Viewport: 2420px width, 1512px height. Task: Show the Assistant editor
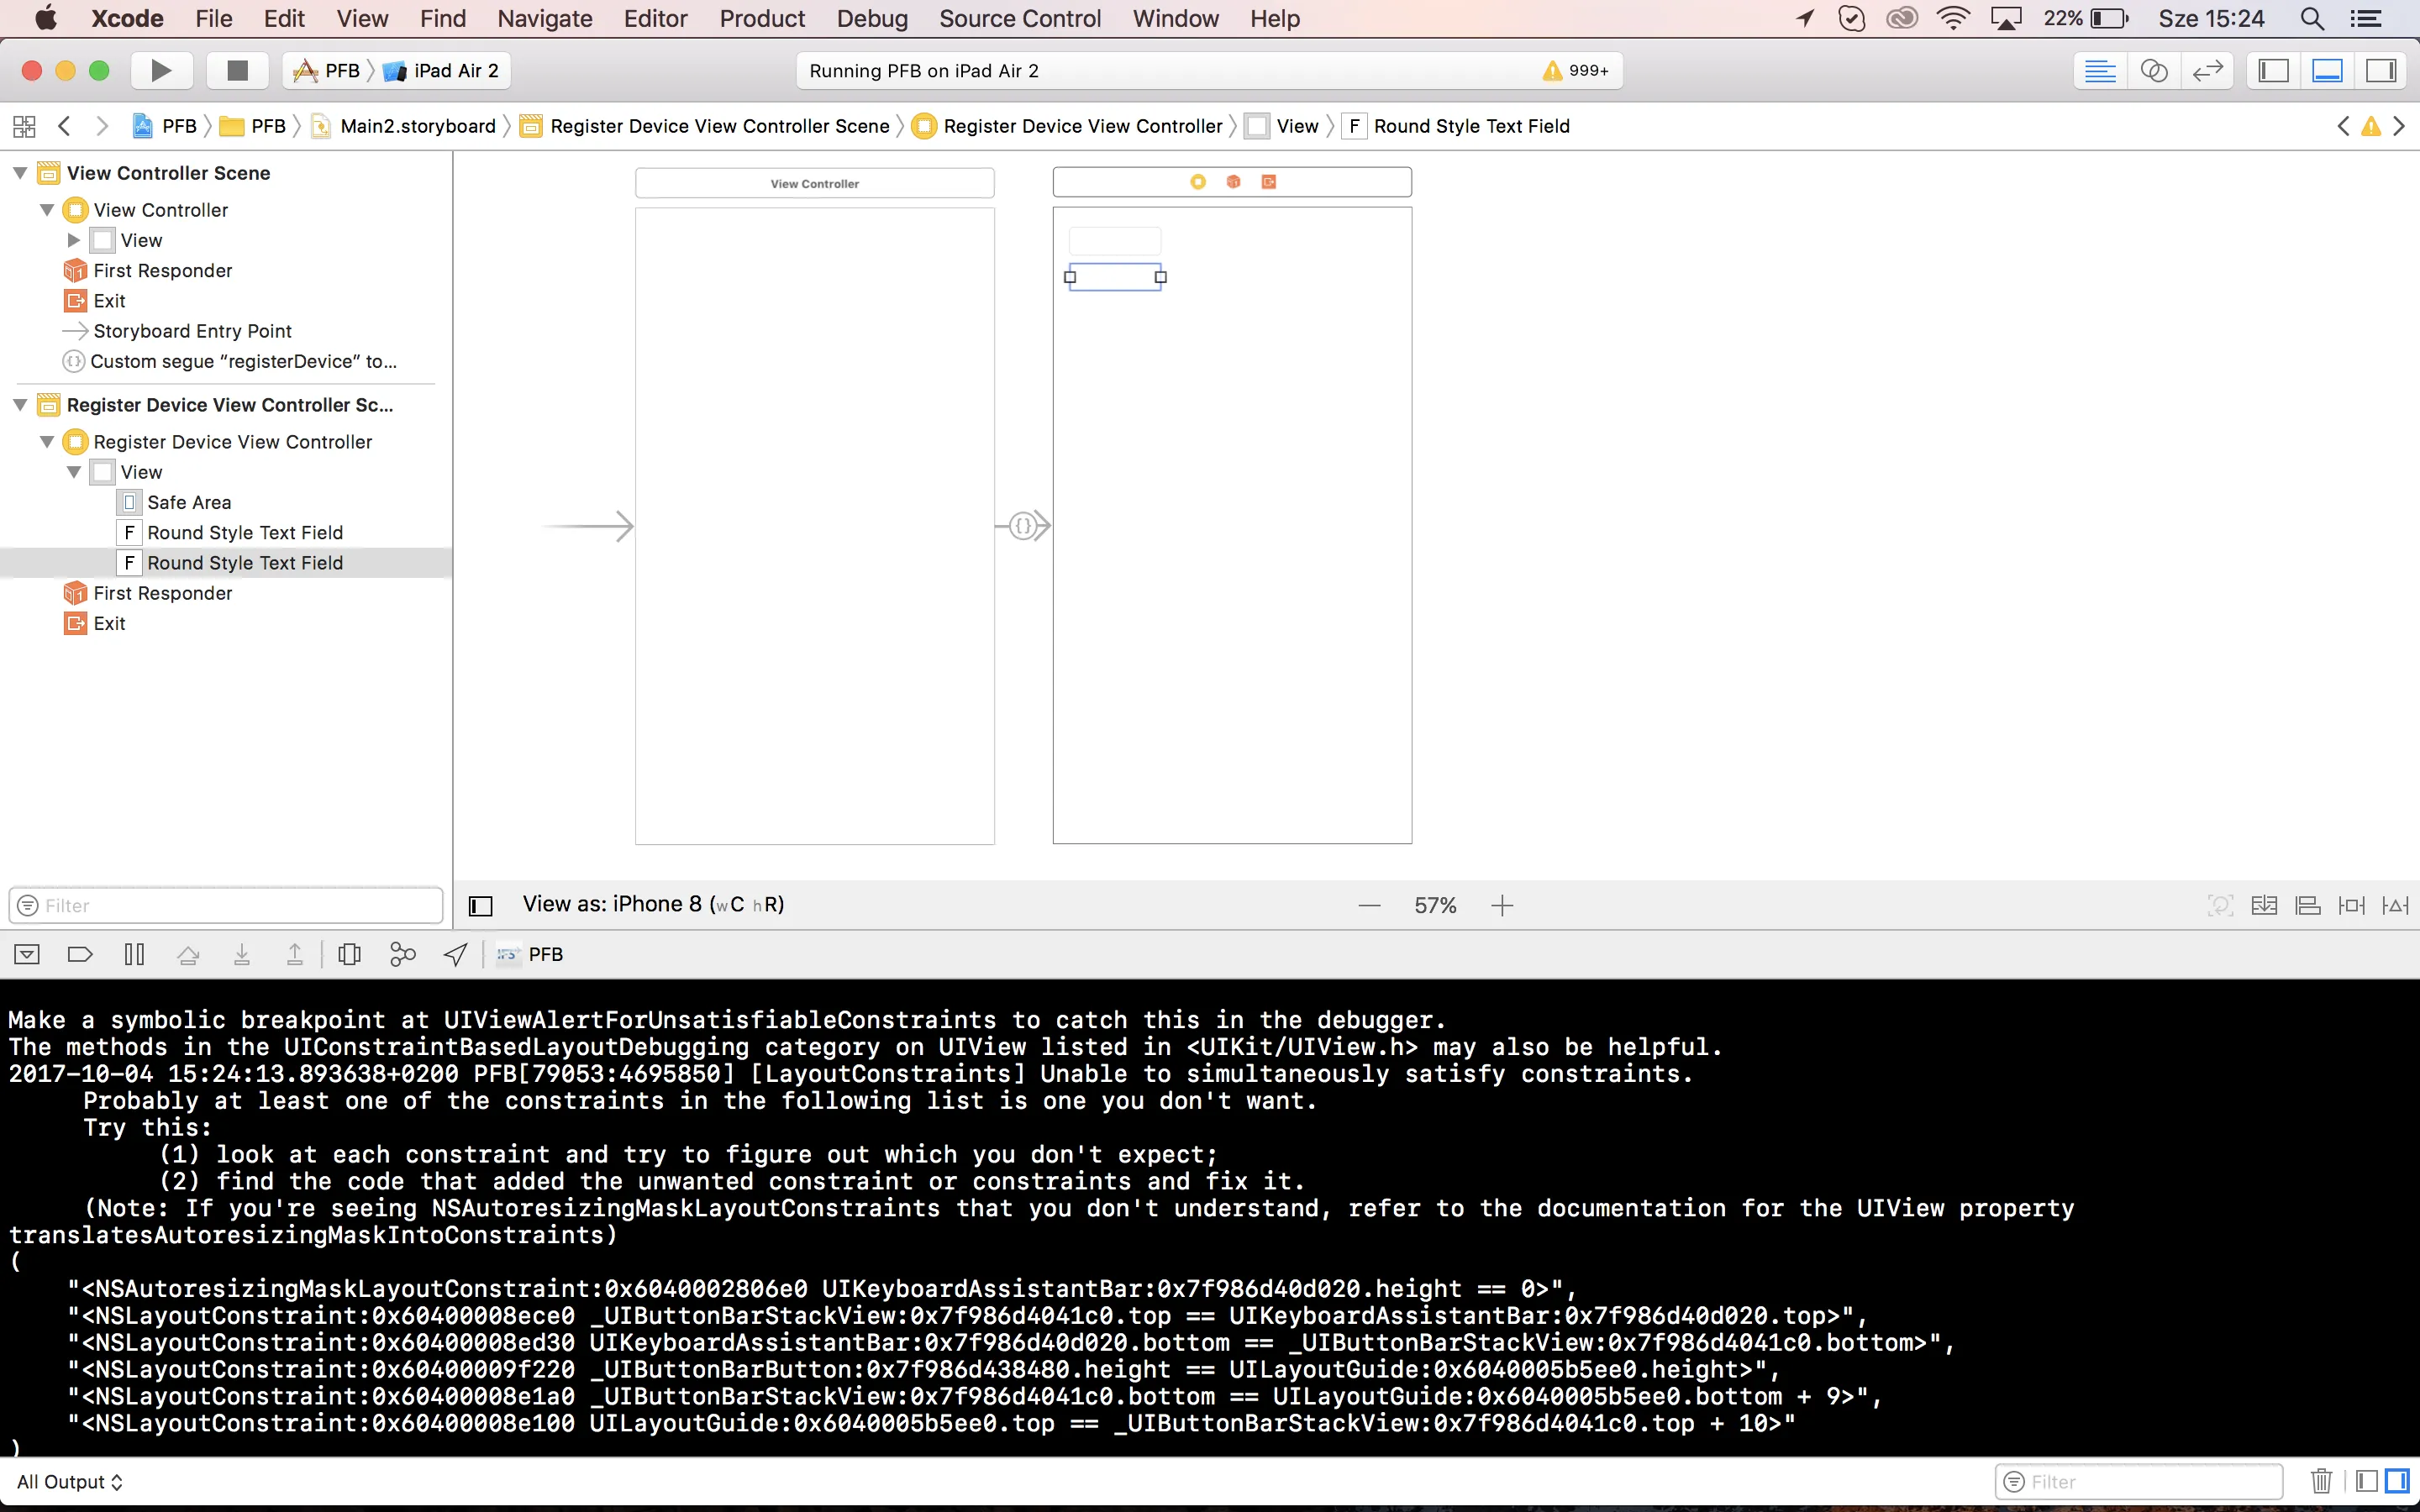[2153, 70]
